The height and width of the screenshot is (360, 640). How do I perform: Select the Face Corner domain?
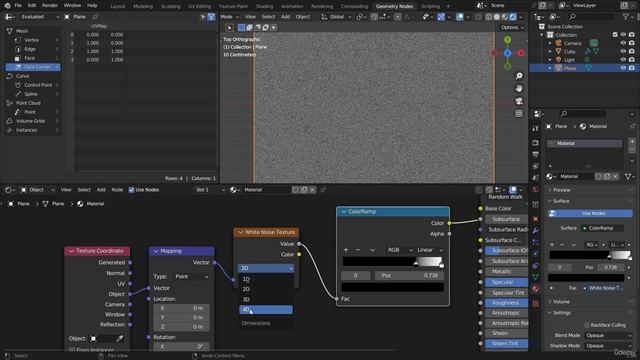click(33, 67)
